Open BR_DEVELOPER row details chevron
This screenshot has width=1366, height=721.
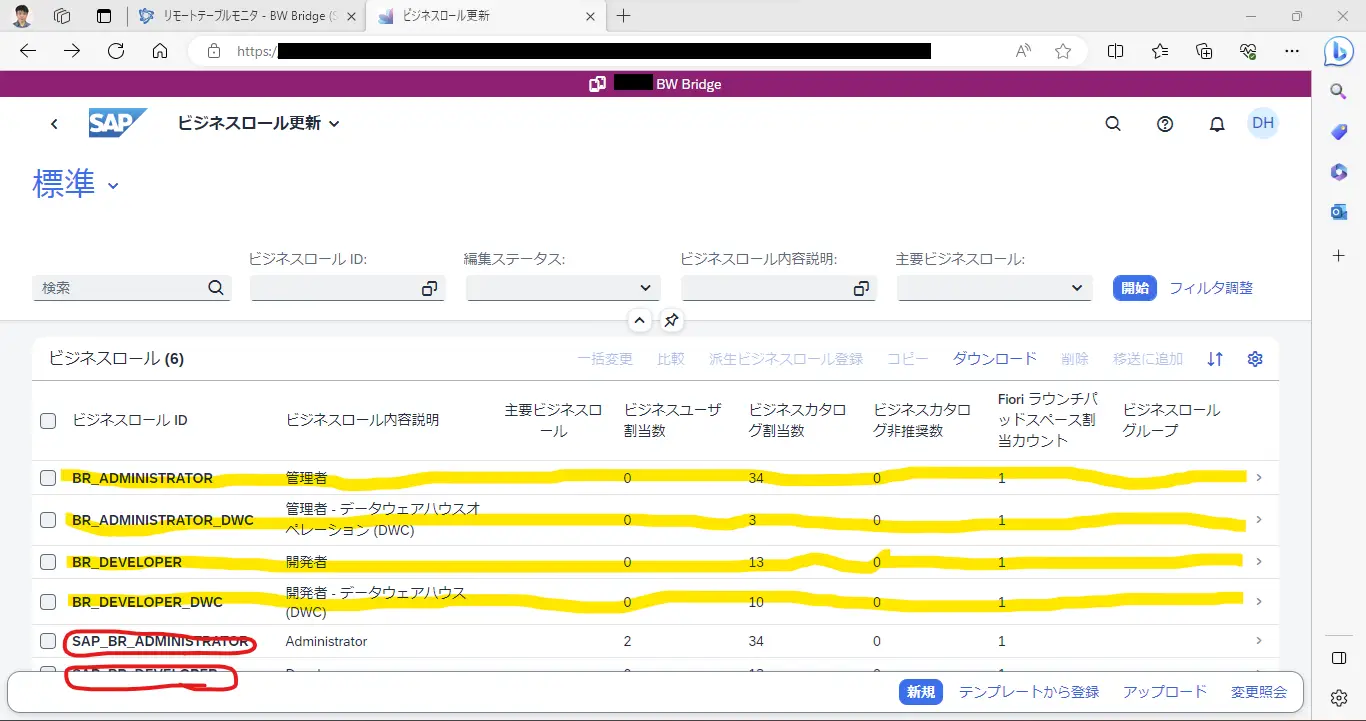[1259, 562]
